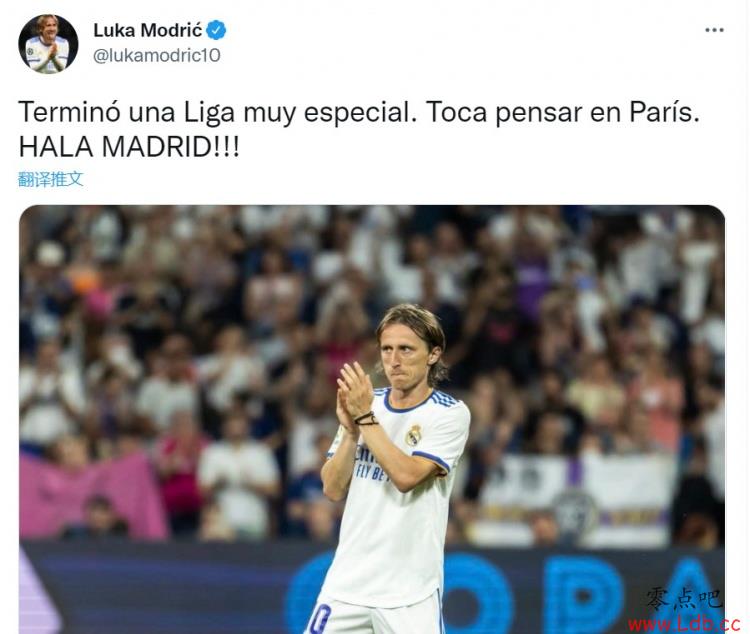Click the Real Madrid crest on the jersey
The height and width of the screenshot is (634, 750).
[413, 435]
